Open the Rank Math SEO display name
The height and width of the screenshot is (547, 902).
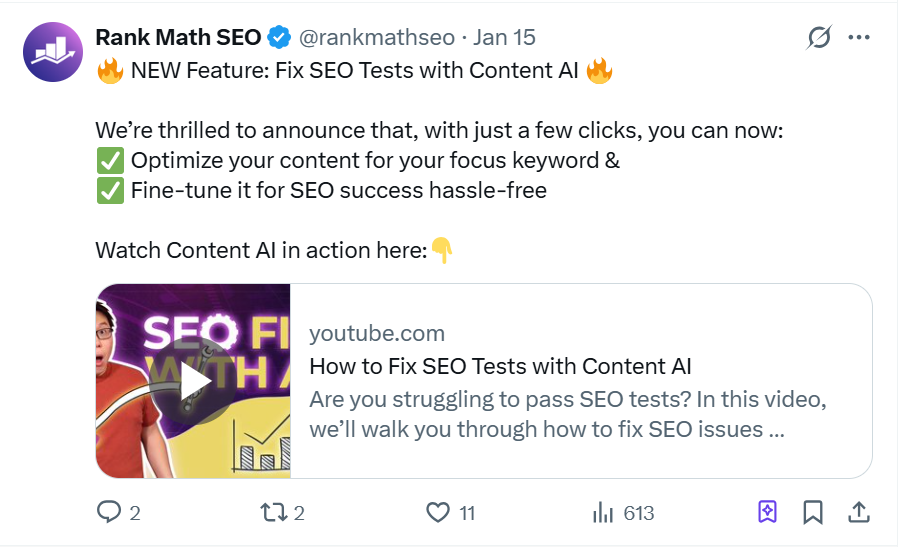[178, 37]
